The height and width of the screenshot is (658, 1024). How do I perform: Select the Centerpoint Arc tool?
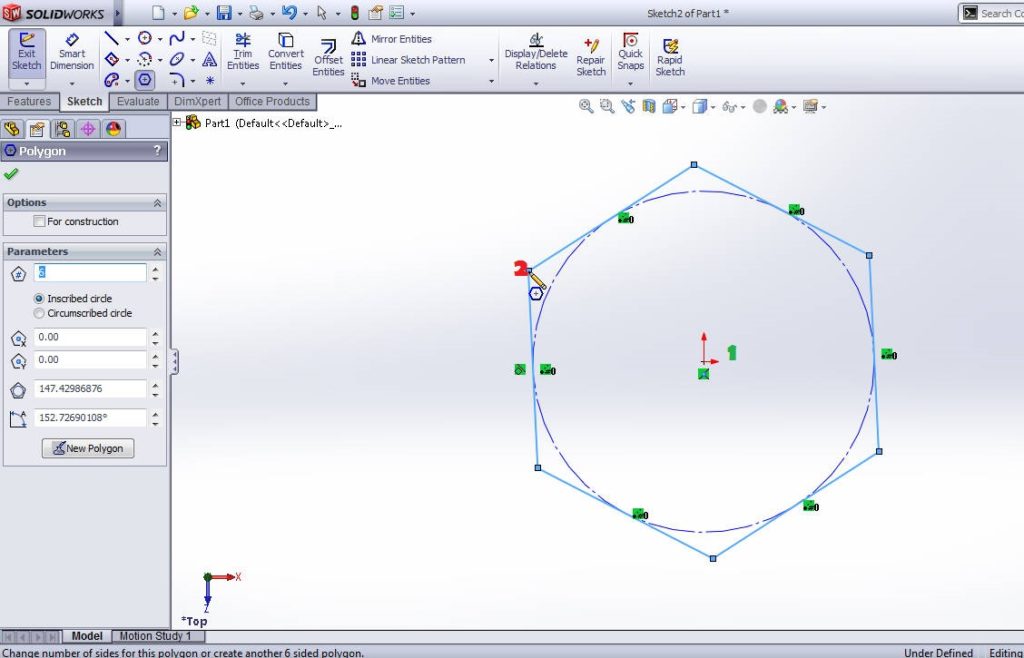[x=145, y=59]
